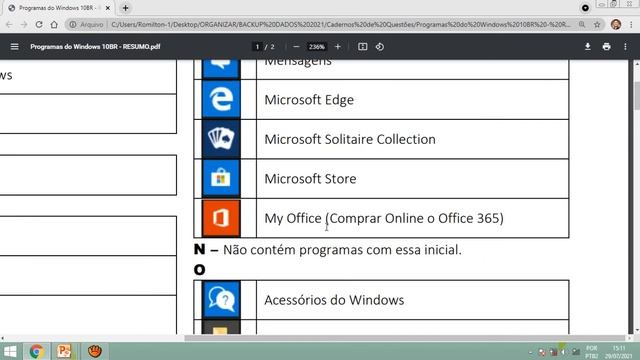Bookmark this page with the star icon
Image resolution: width=640 pixels, height=360 pixels.
pos(597,24)
